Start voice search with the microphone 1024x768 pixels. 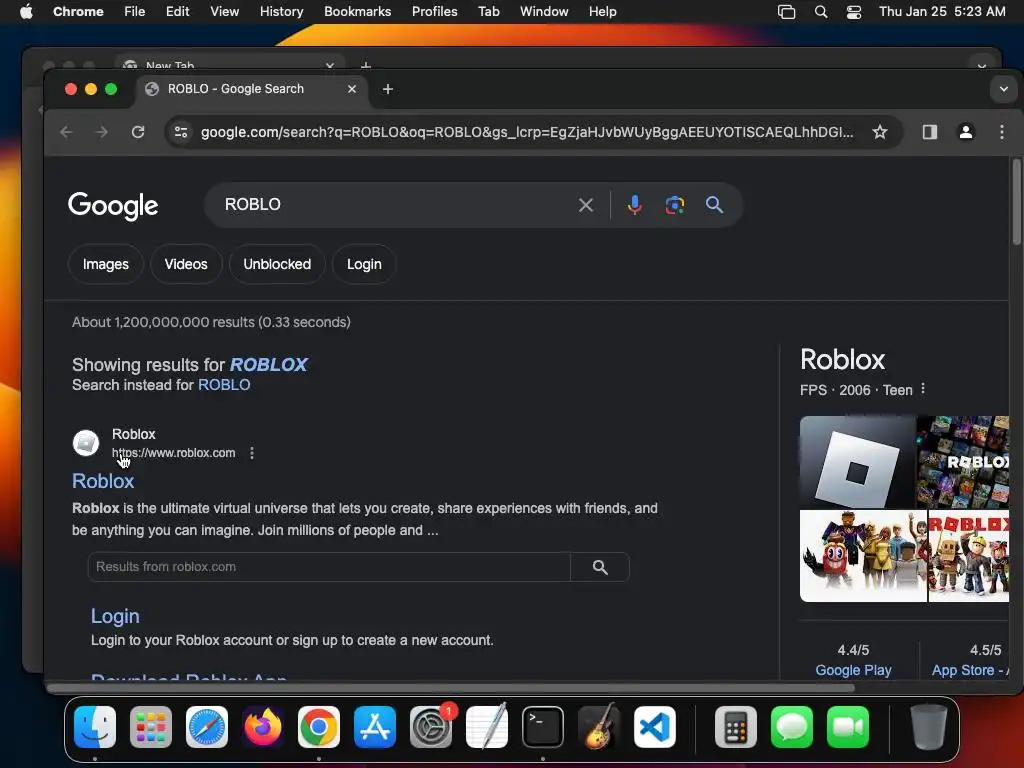634,205
